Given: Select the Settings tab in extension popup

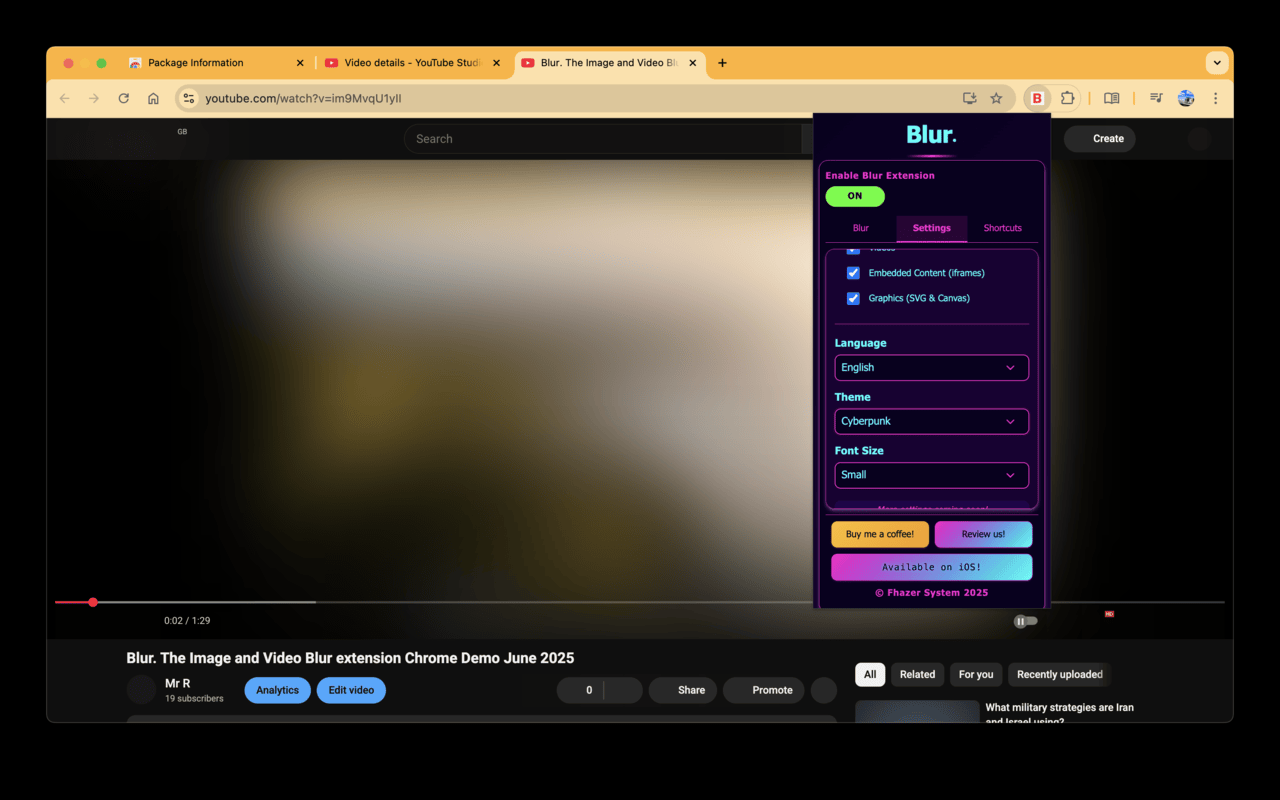Looking at the screenshot, I should tap(932, 228).
